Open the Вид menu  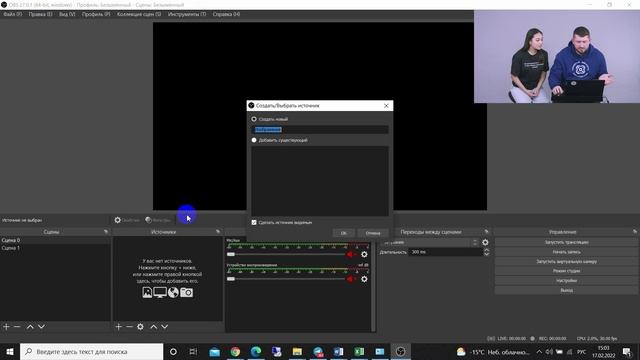pos(67,14)
